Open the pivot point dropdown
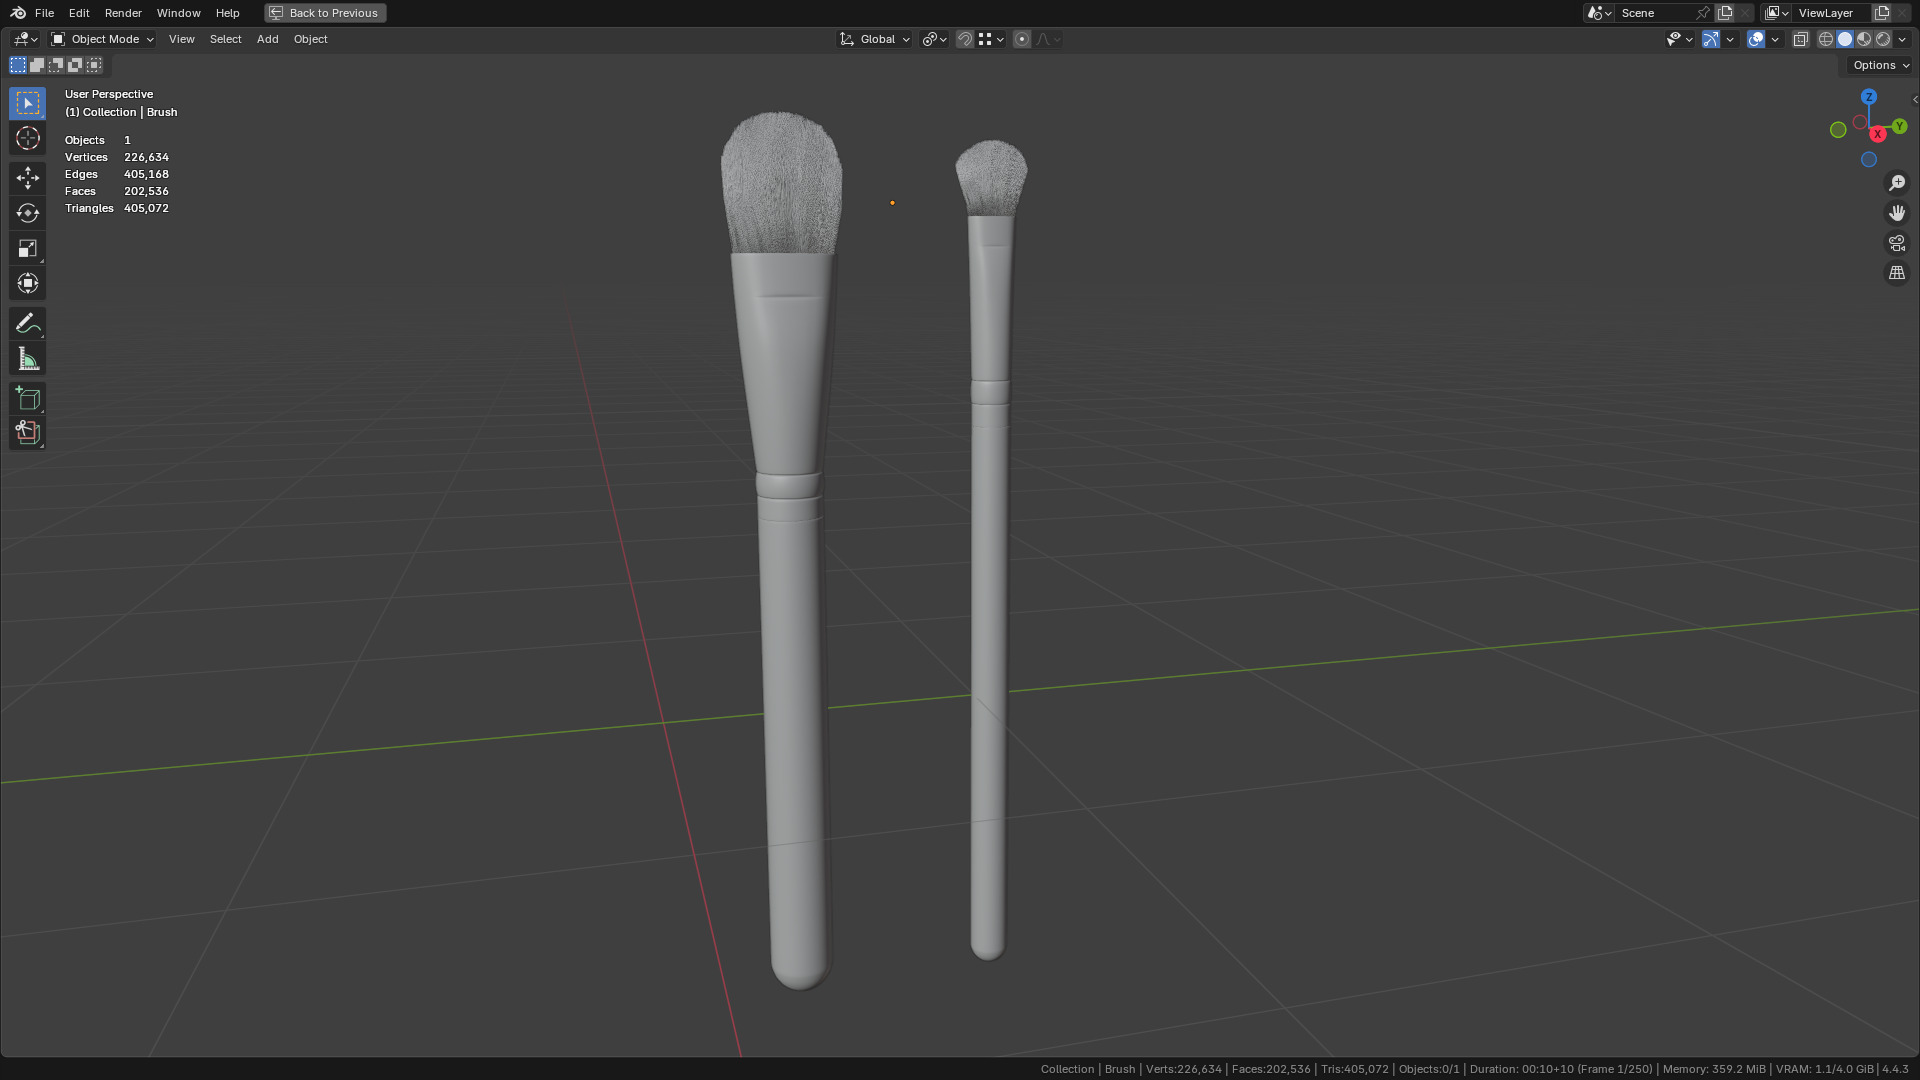 click(x=934, y=39)
